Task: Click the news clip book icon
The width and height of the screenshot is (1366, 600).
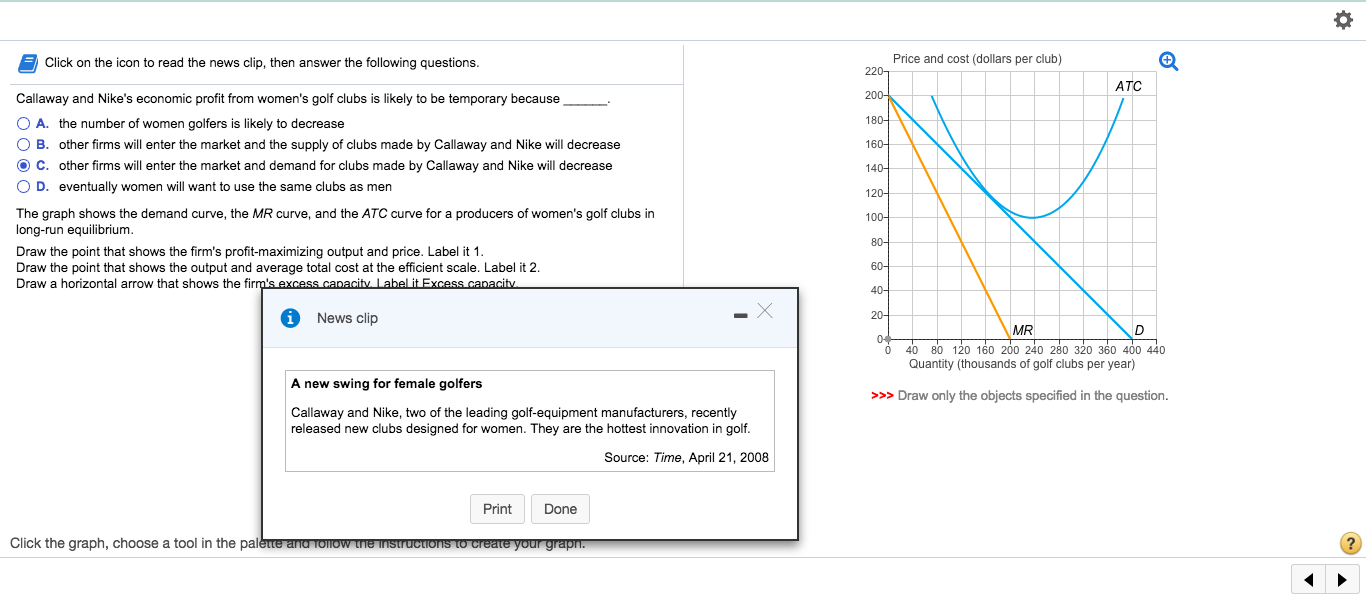Action: [27, 63]
